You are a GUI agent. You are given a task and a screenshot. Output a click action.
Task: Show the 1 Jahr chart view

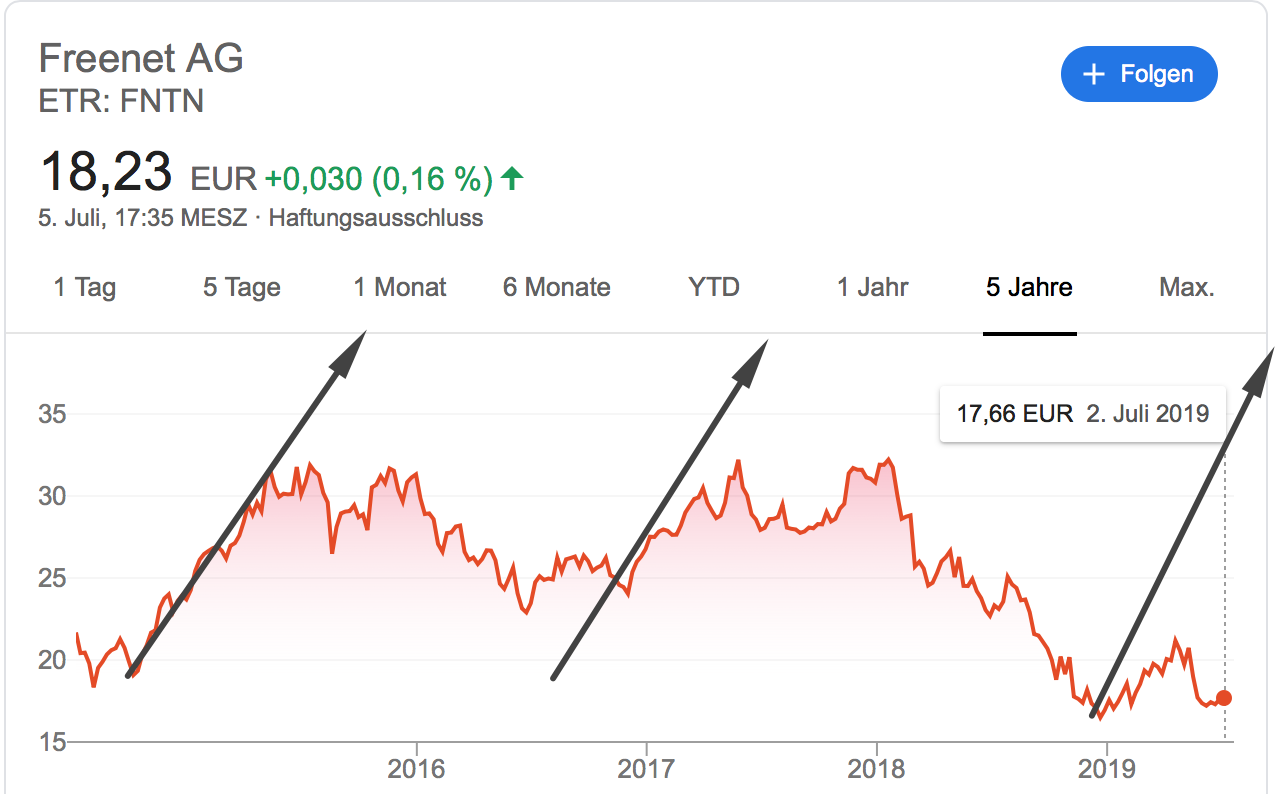point(873,288)
